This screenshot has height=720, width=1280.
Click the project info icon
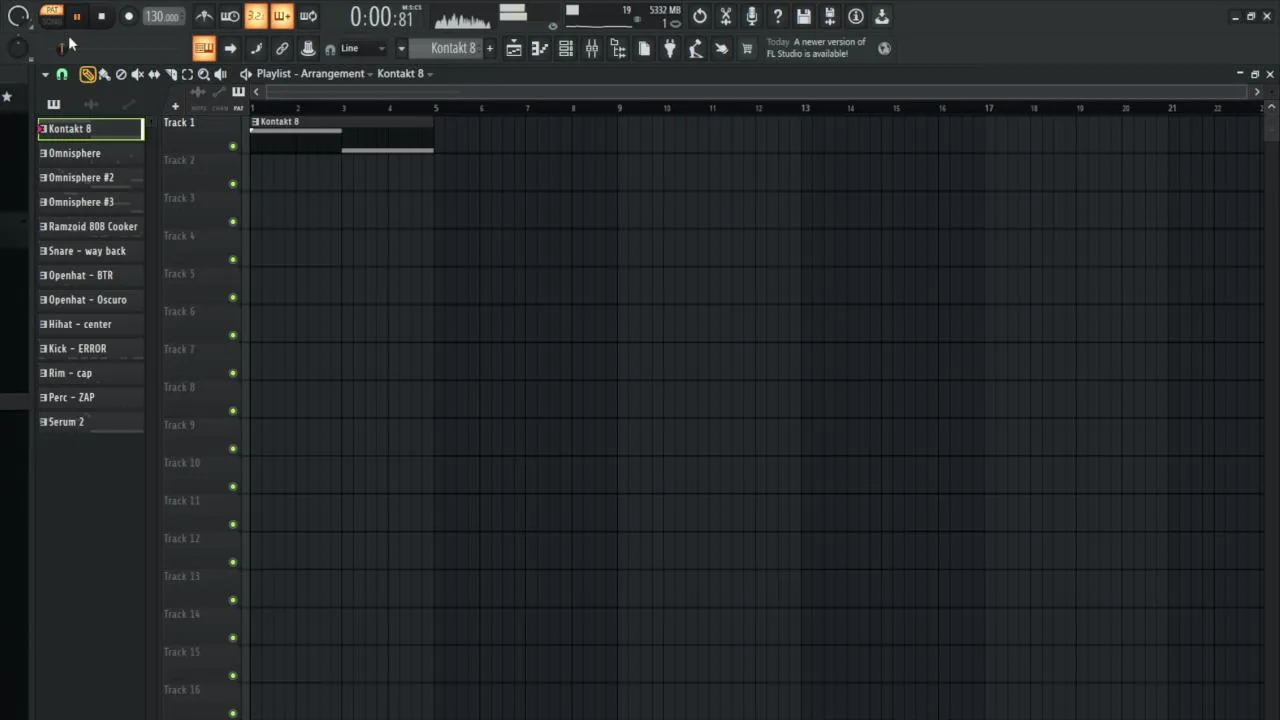[x=856, y=16]
